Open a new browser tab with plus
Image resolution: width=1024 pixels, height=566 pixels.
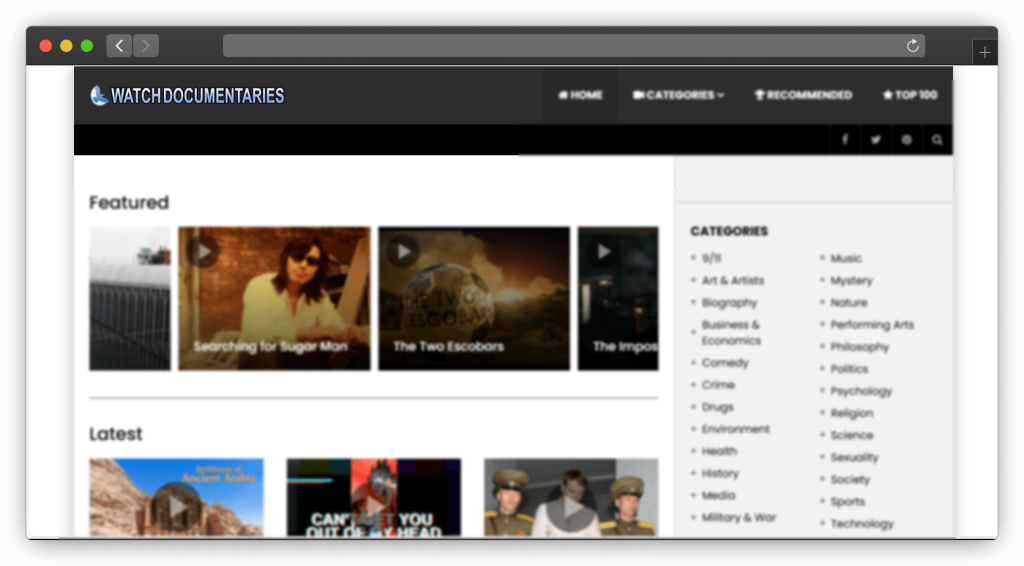pyautogui.click(x=984, y=53)
